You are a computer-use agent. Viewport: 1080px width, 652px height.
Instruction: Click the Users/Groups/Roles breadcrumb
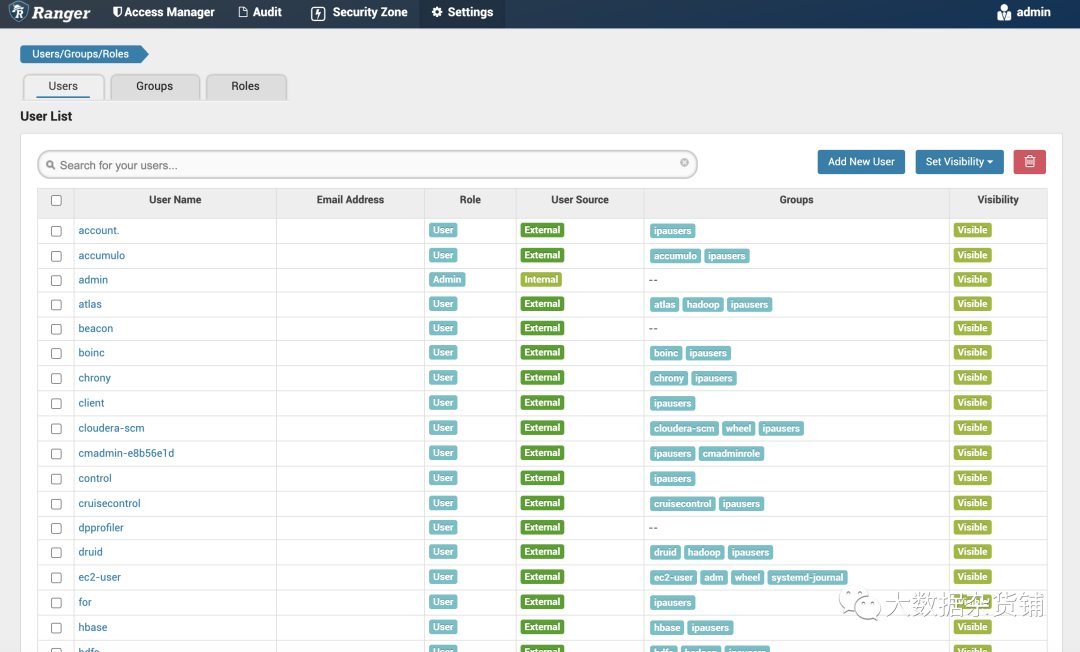(81, 54)
